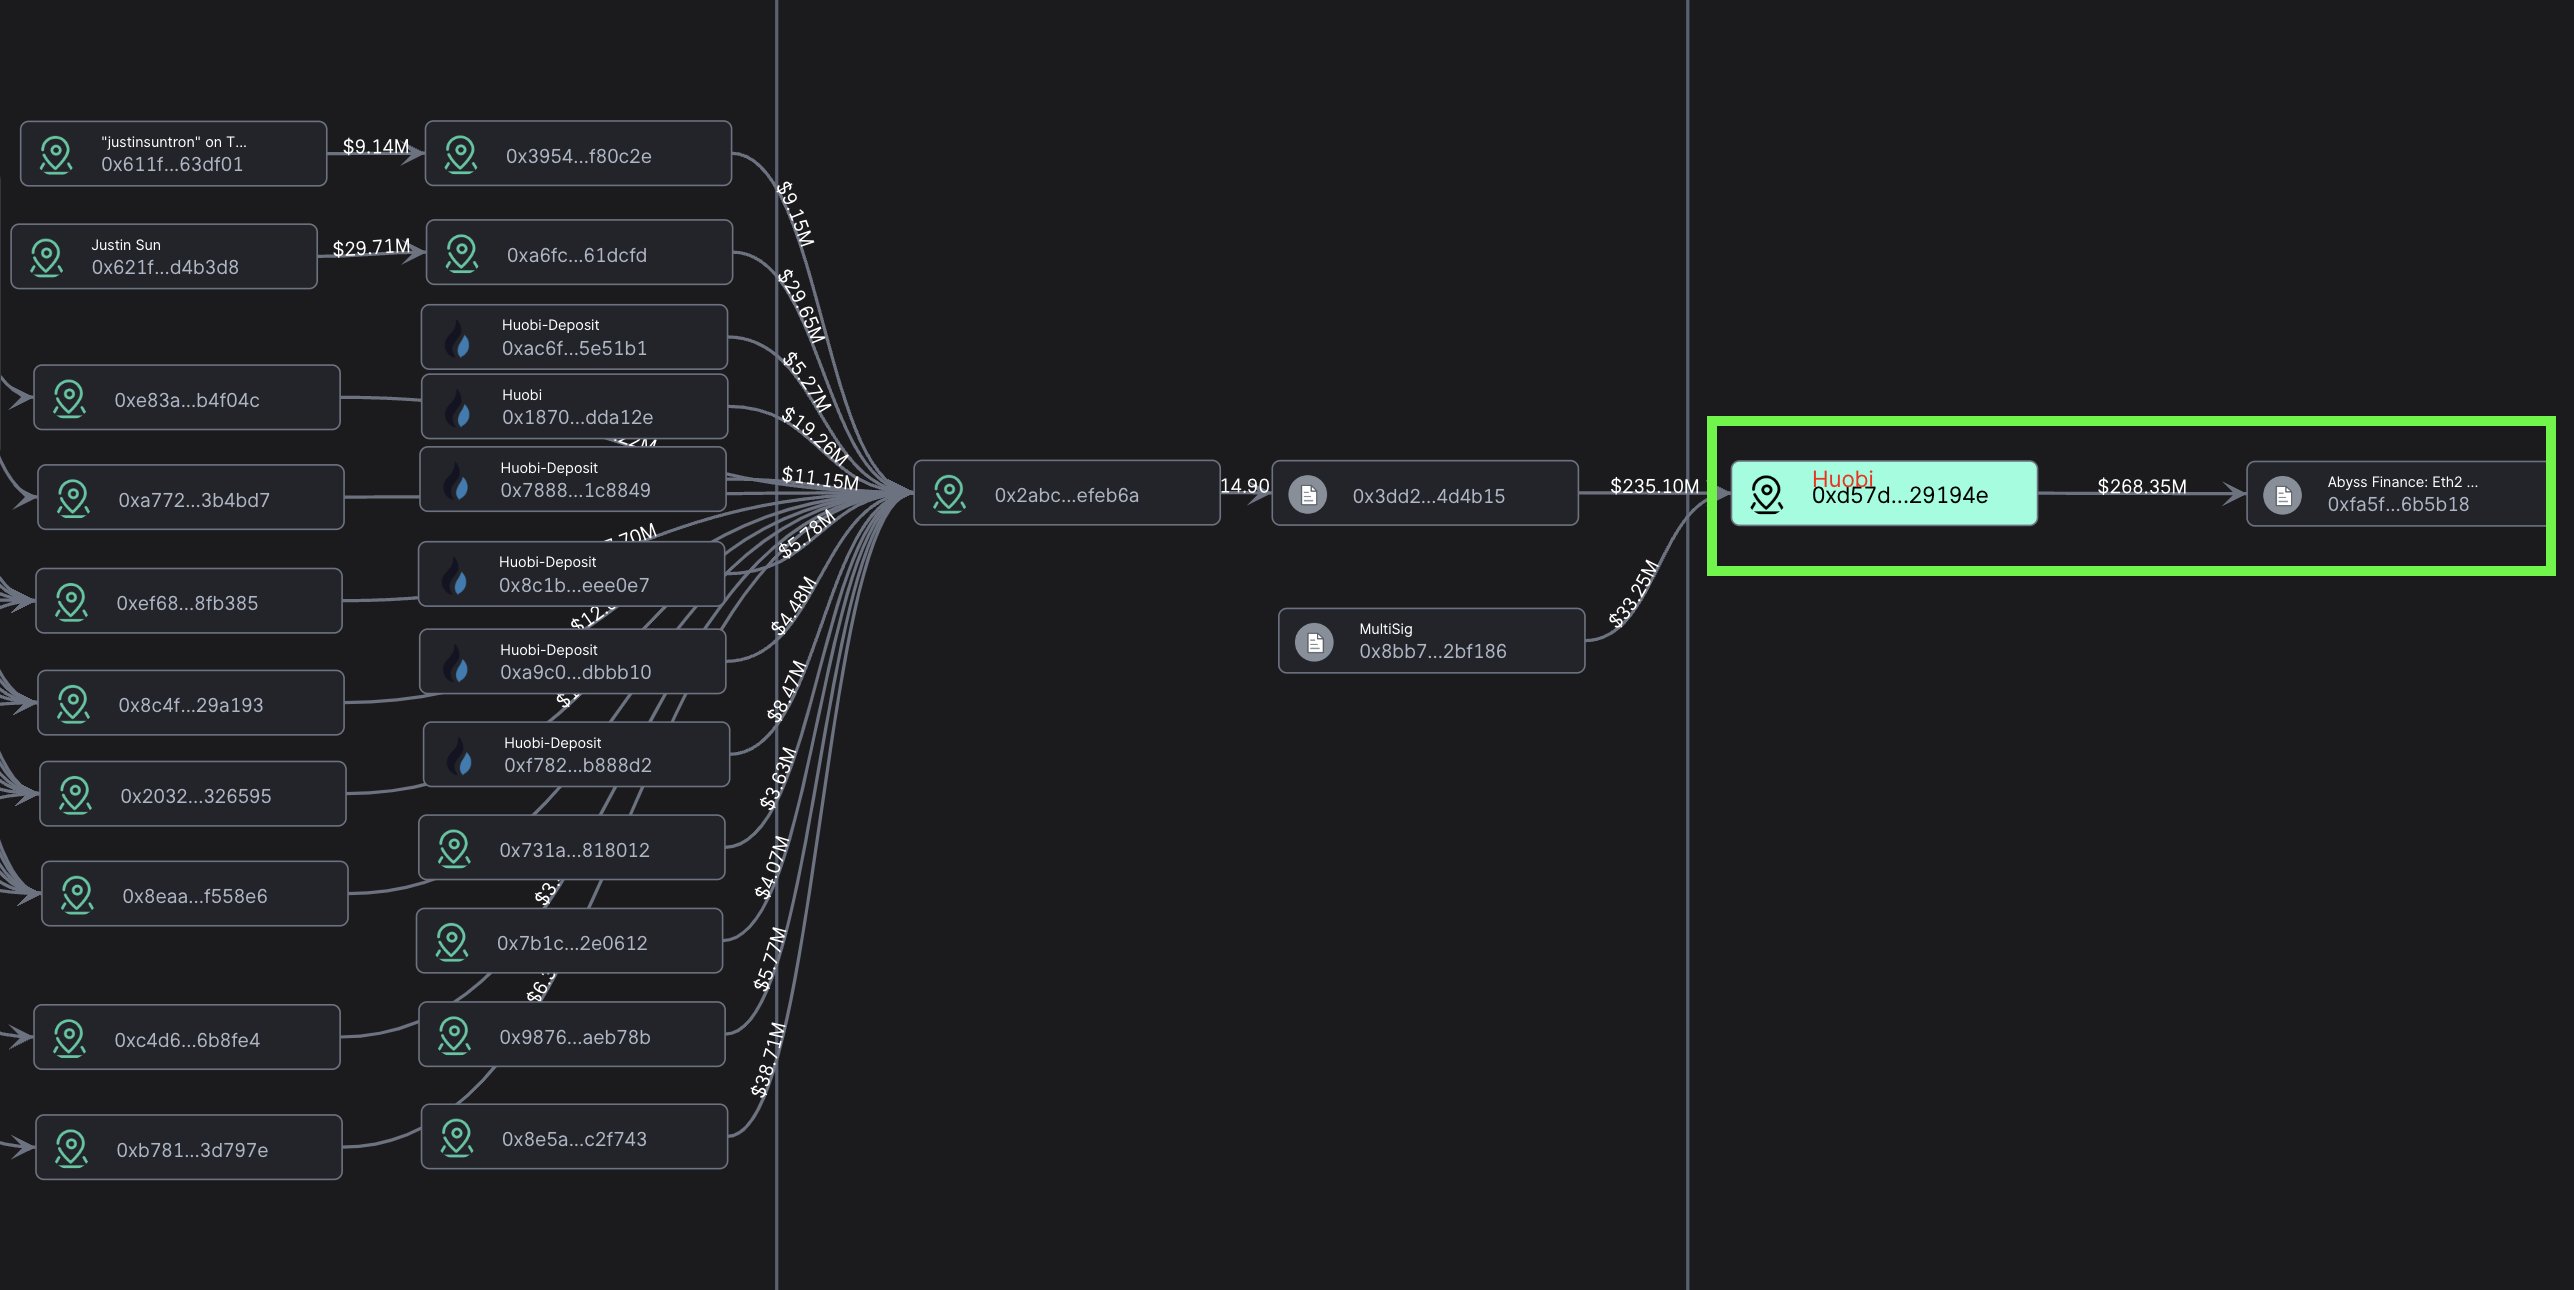
Task: Select the $38.71M edge label
Action: [x=768, y=1060]
